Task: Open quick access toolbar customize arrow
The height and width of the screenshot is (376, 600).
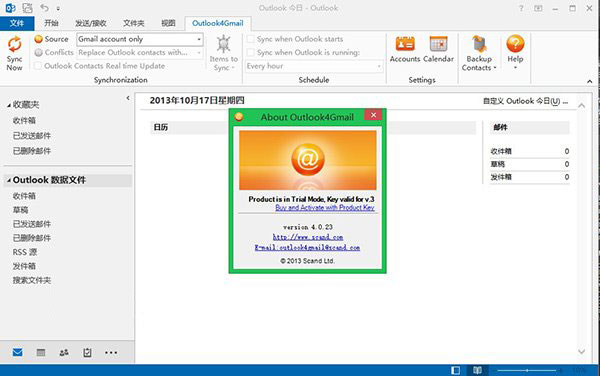Action: click(58, 8)
